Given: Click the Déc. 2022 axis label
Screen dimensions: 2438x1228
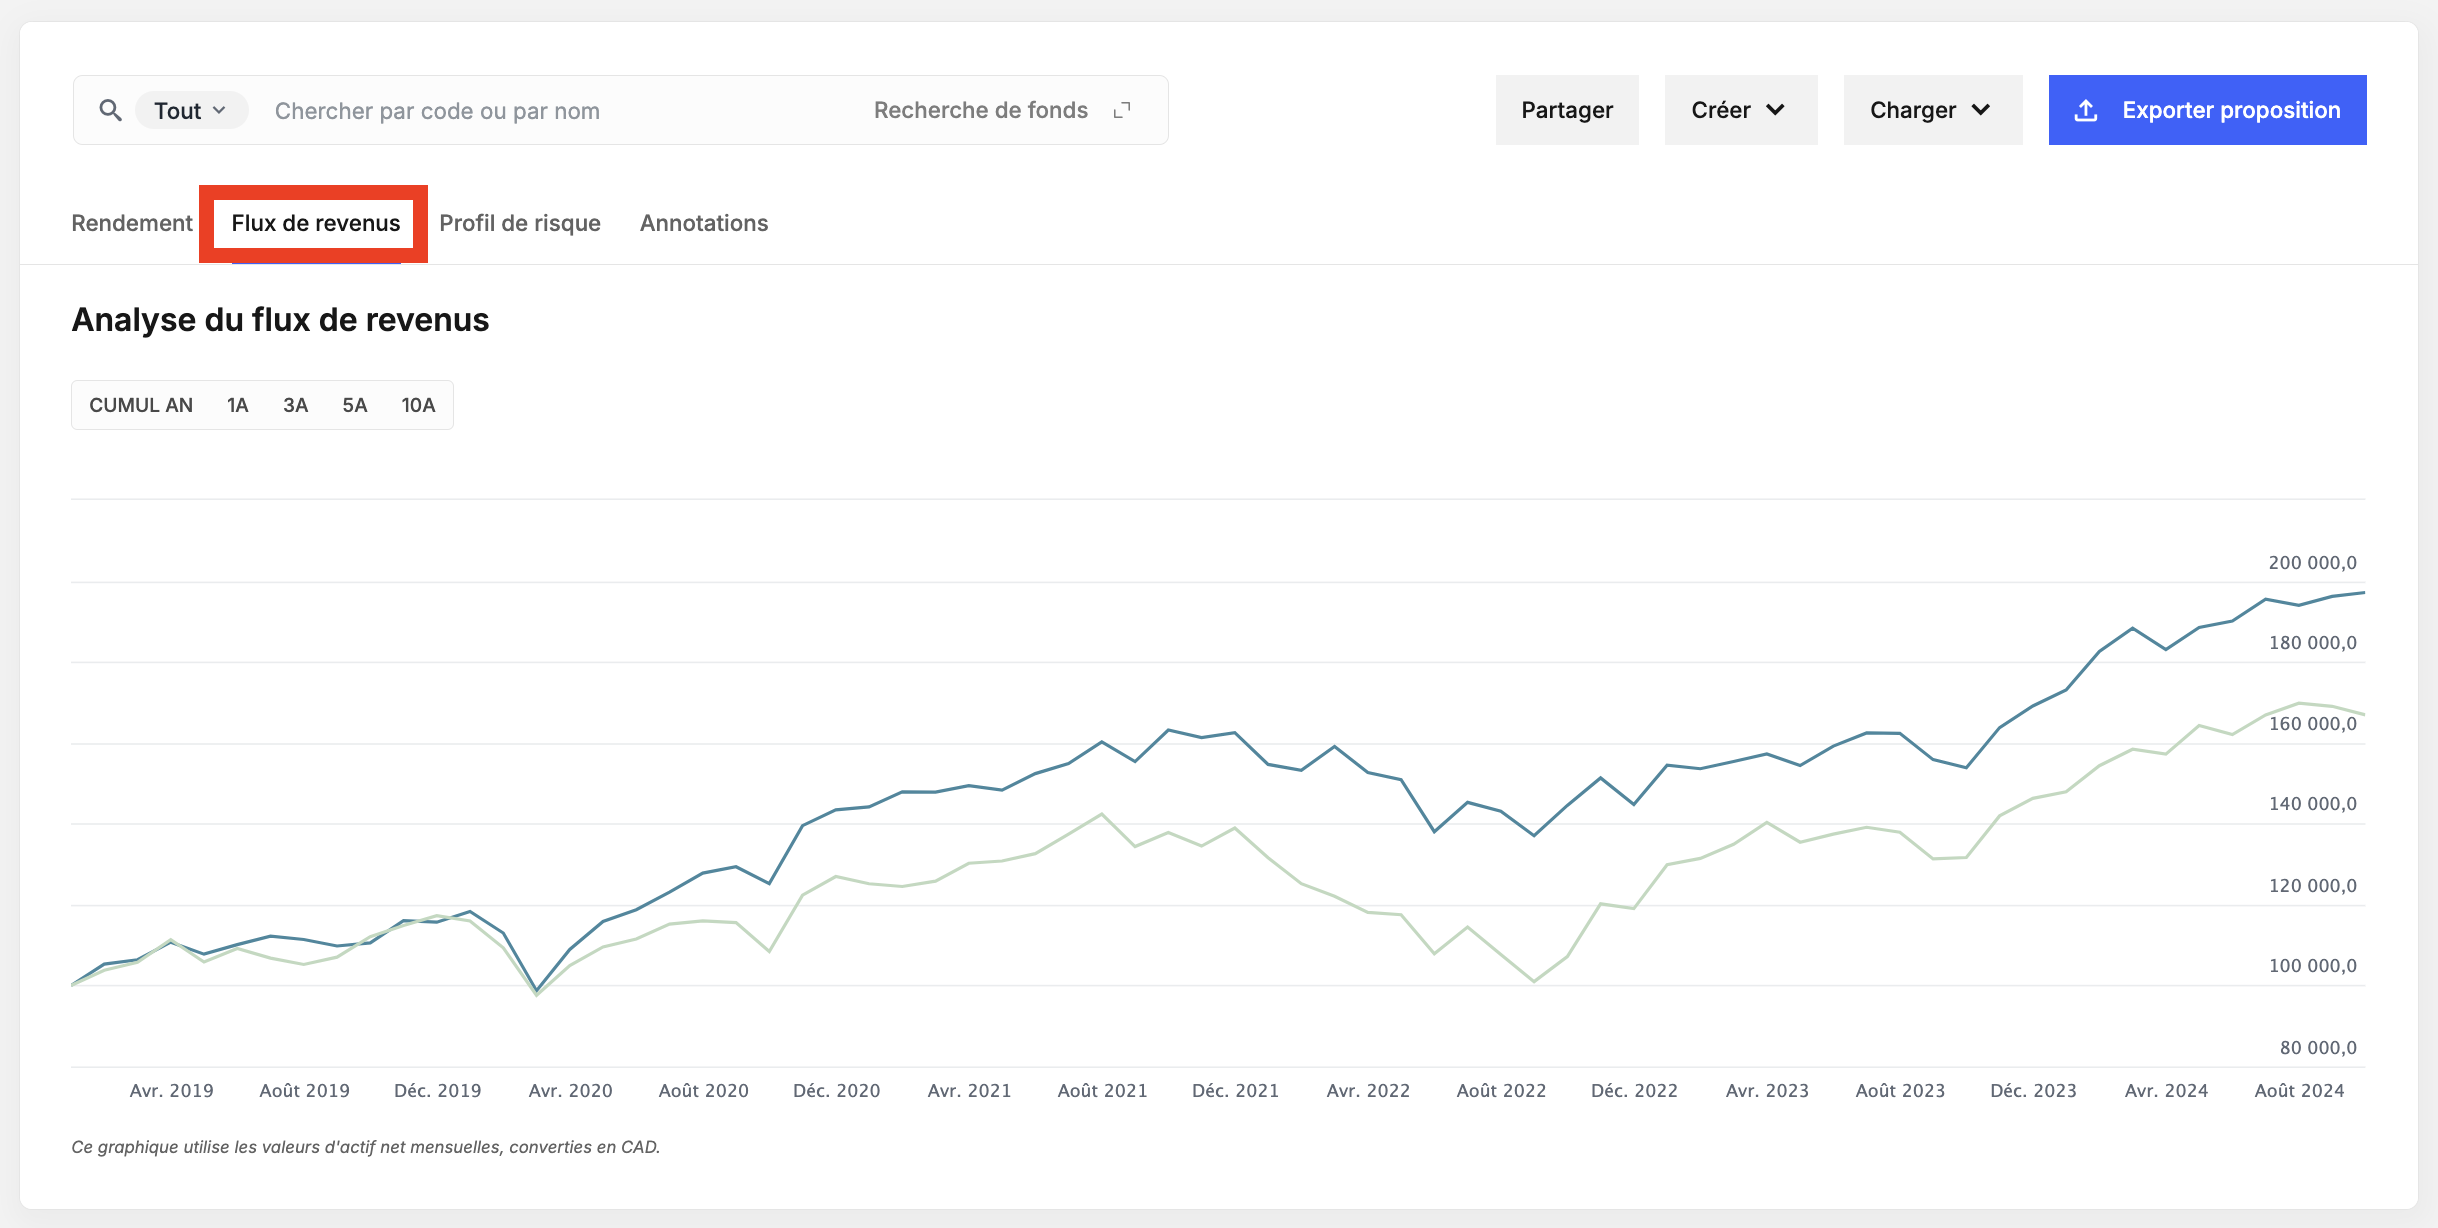Looking at the screenshot, I should (1634, 1091).
